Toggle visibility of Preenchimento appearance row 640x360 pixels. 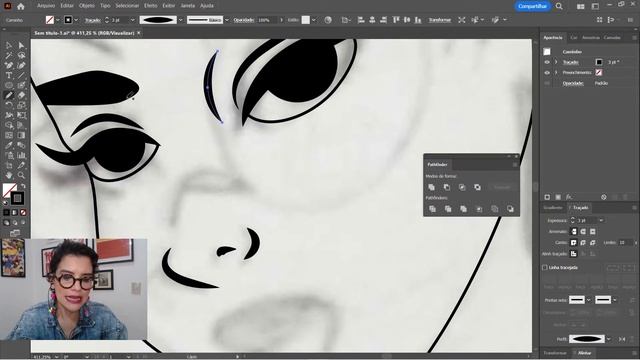(547, 73)
